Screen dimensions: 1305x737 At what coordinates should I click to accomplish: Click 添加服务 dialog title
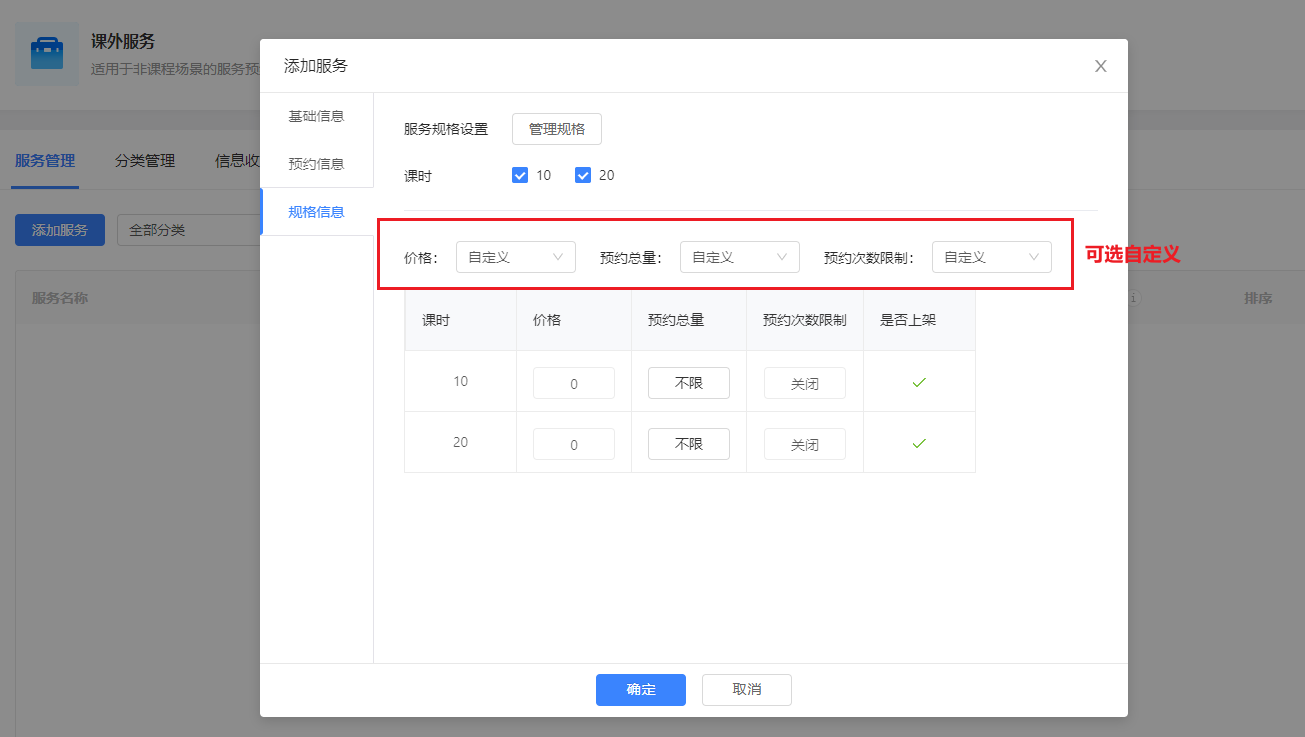(x=316, y=66)
